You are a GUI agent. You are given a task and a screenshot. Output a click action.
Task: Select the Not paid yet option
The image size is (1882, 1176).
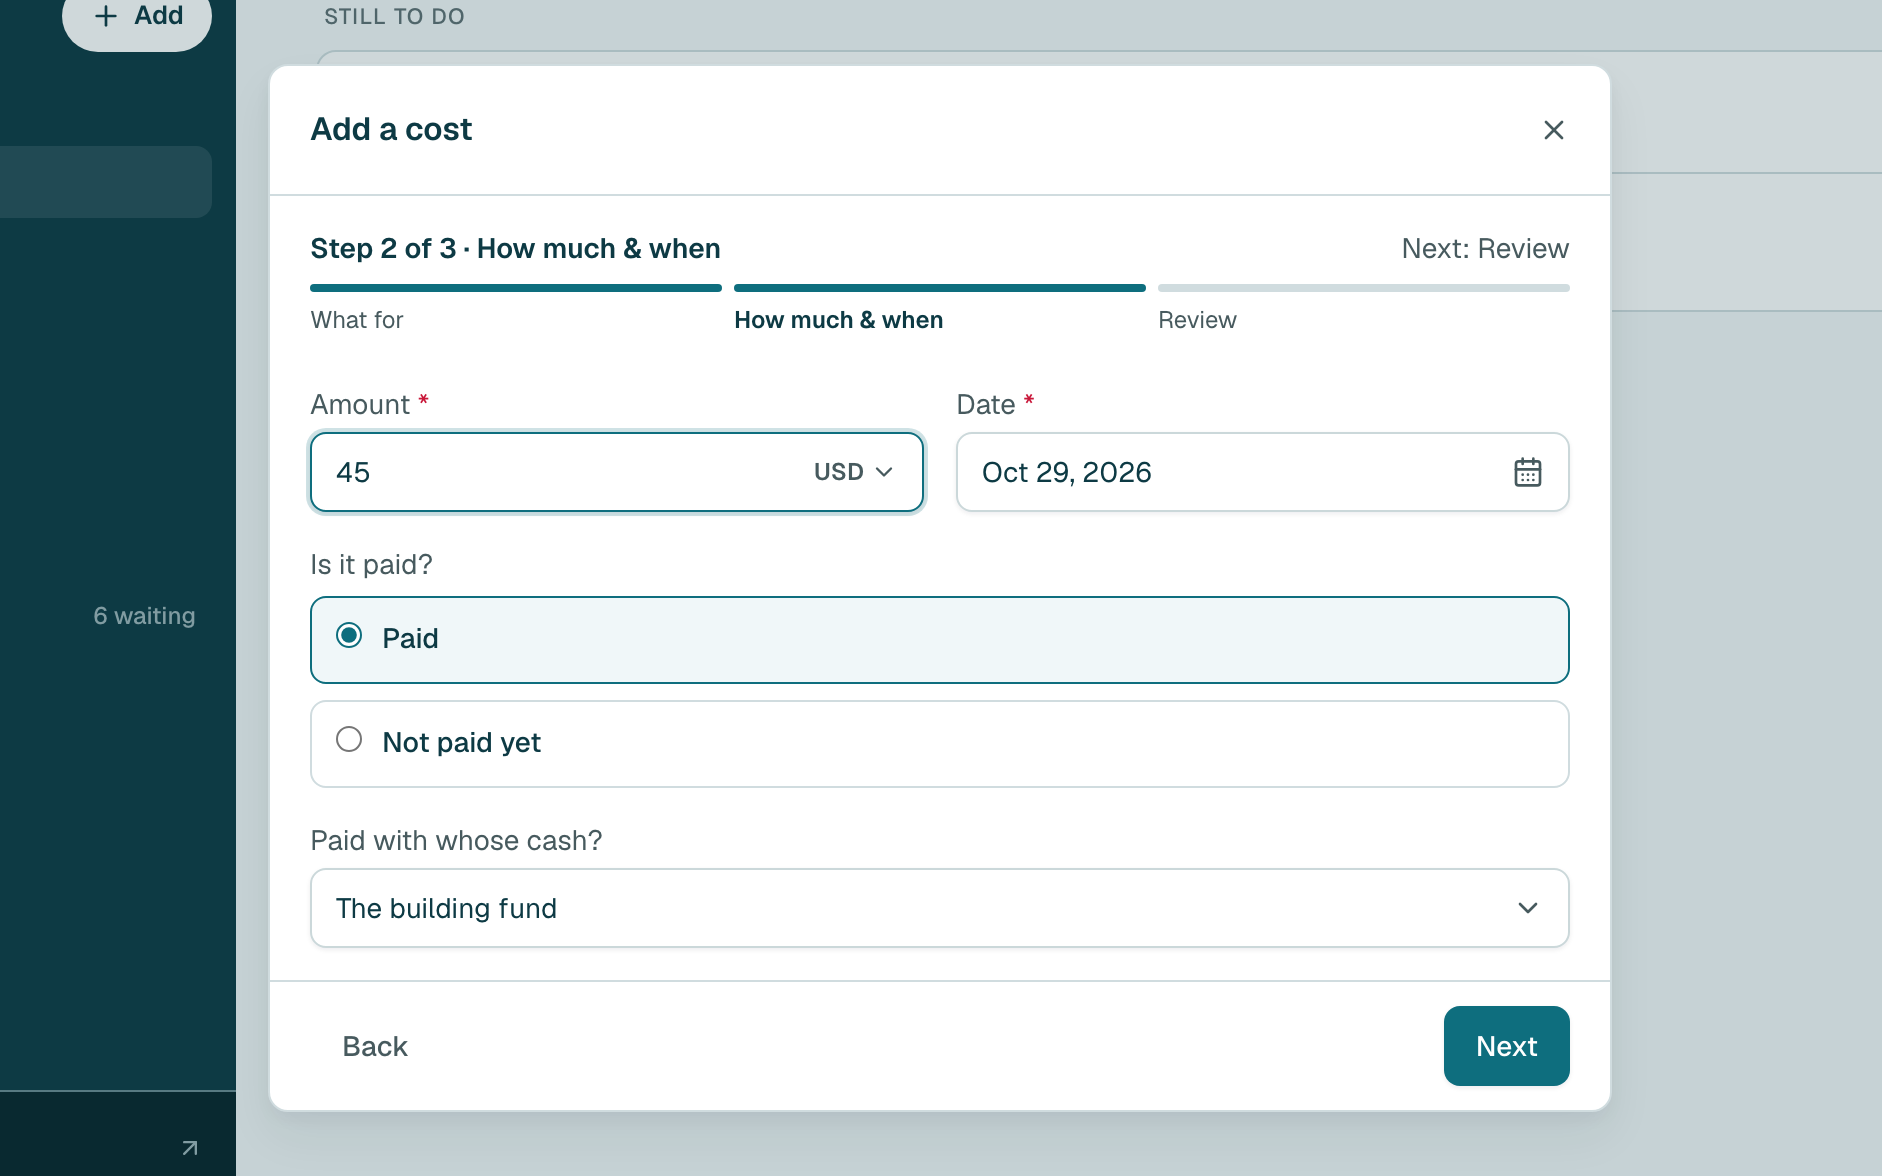[x=939, y=744]
